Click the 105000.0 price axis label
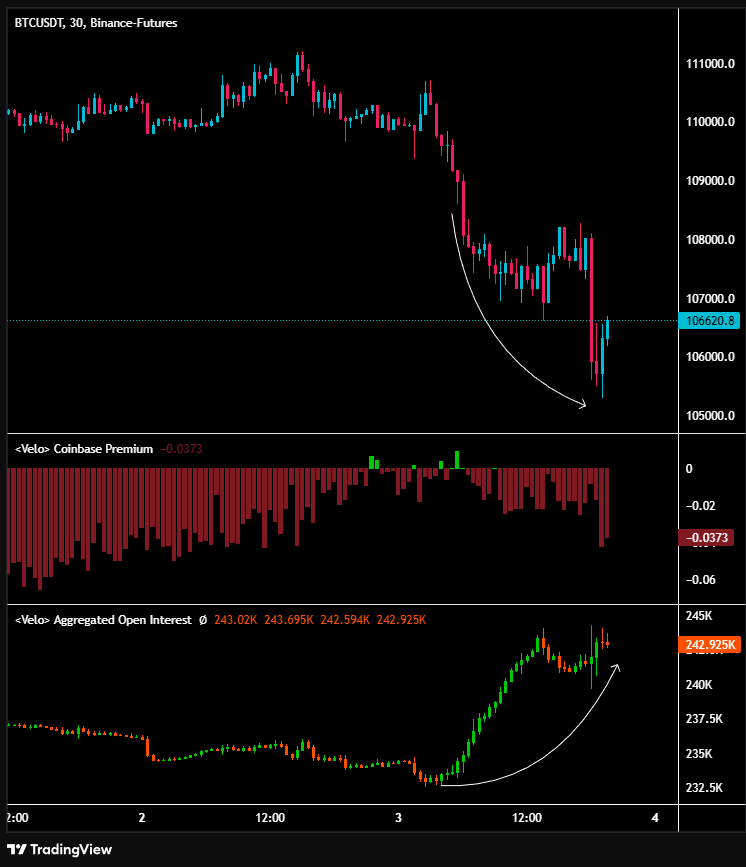 point(711,416)
